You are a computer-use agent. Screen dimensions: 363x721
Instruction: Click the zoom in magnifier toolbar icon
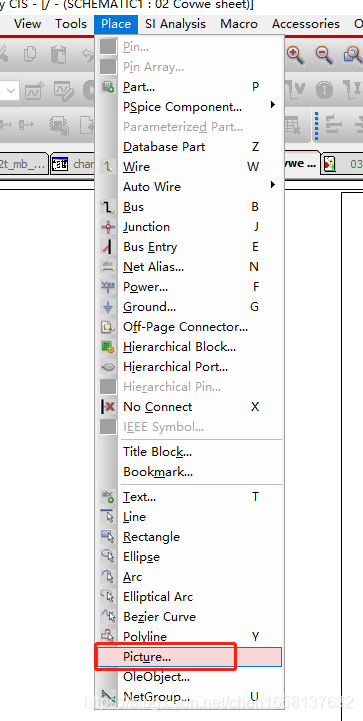[295, 55]
